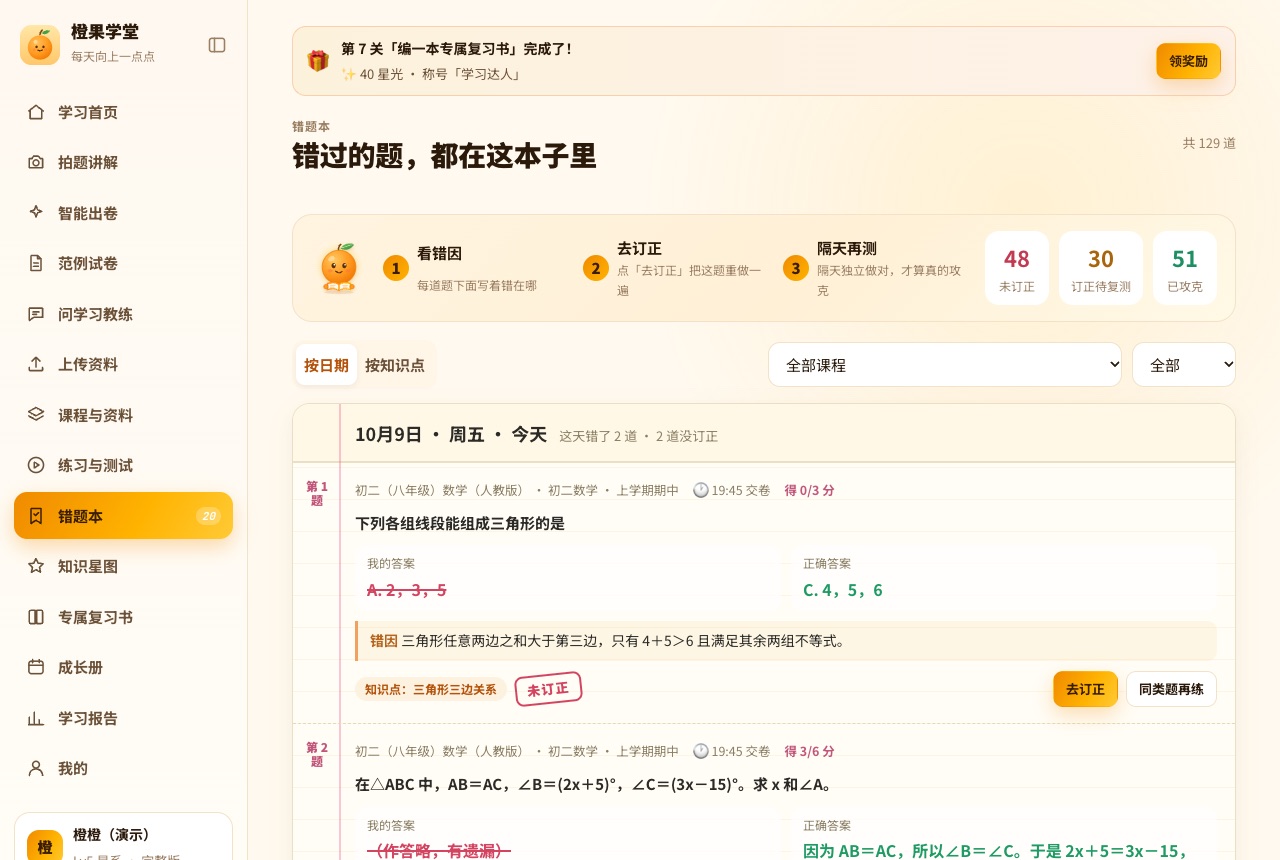Click the camera icon beside 拍题讲解
1280x860 pixels.
pyautogui.click(x=36, y=162)
